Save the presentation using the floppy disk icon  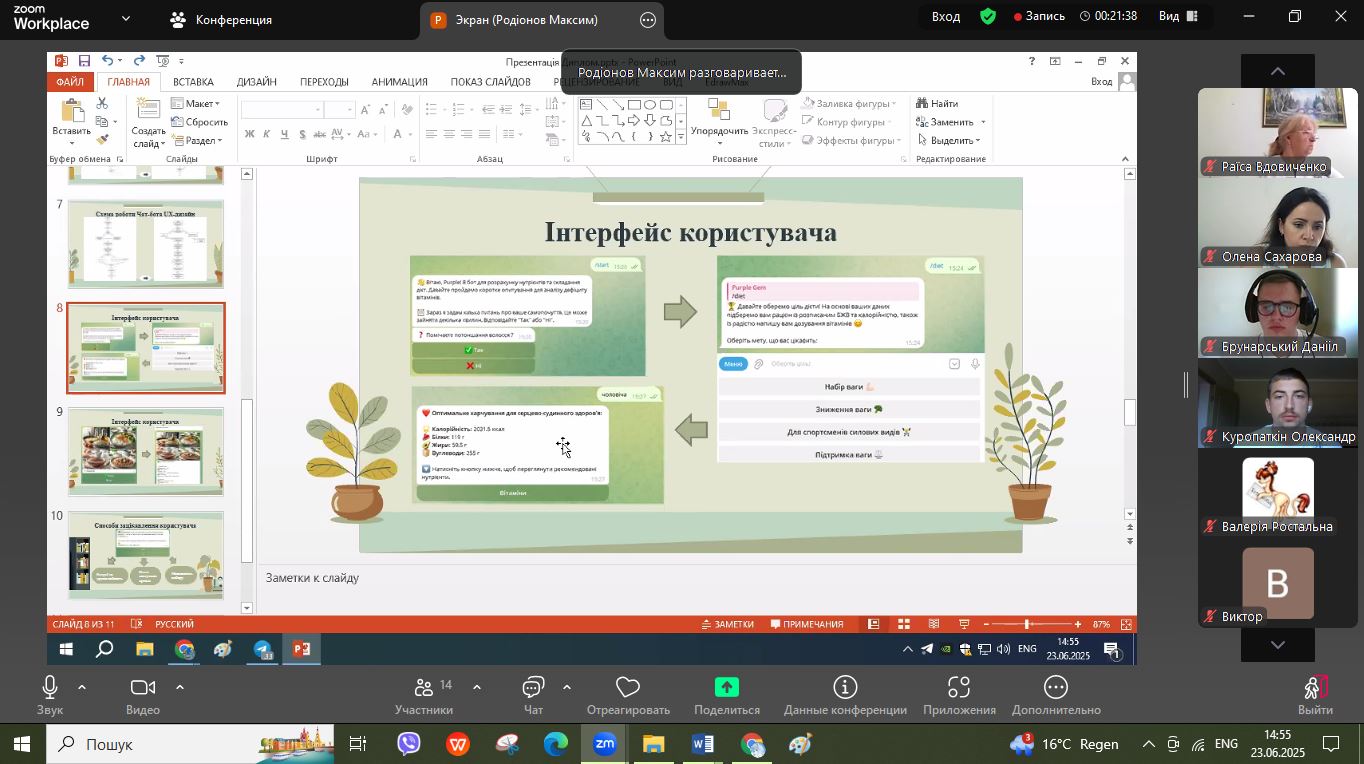click(84, 61)
